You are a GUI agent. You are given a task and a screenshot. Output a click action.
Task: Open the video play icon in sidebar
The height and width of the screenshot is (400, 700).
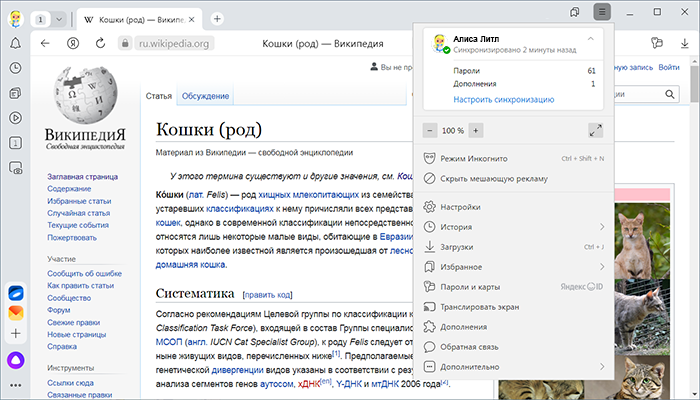tap(16, 118)
